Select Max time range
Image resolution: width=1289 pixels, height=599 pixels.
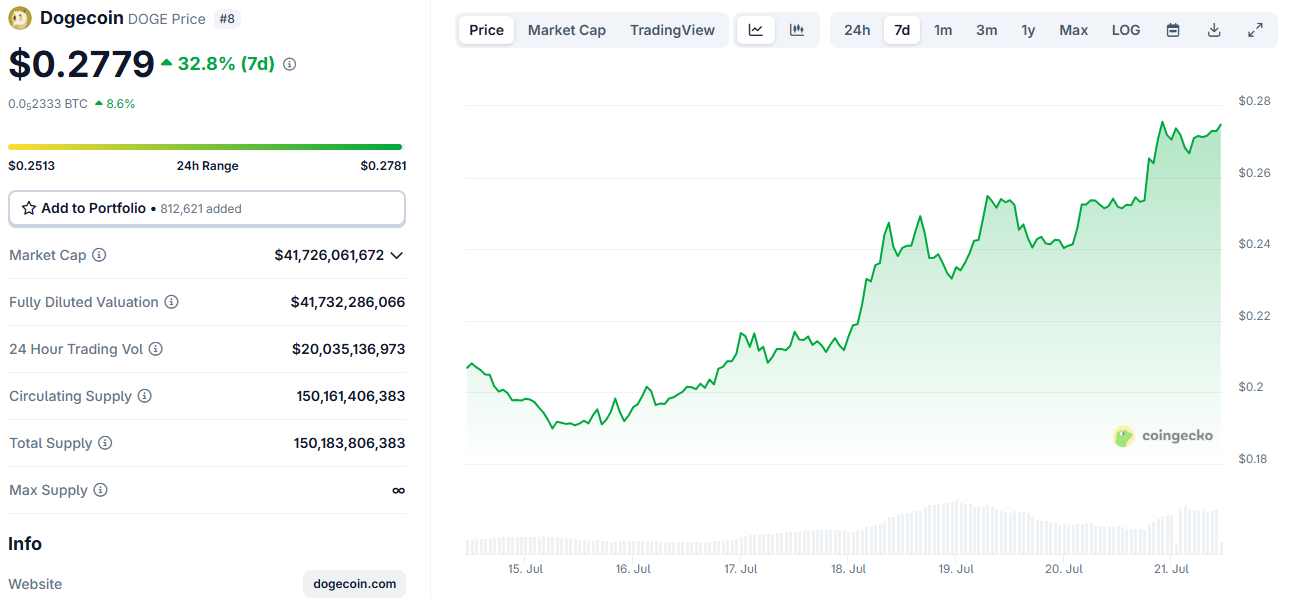1074,30
